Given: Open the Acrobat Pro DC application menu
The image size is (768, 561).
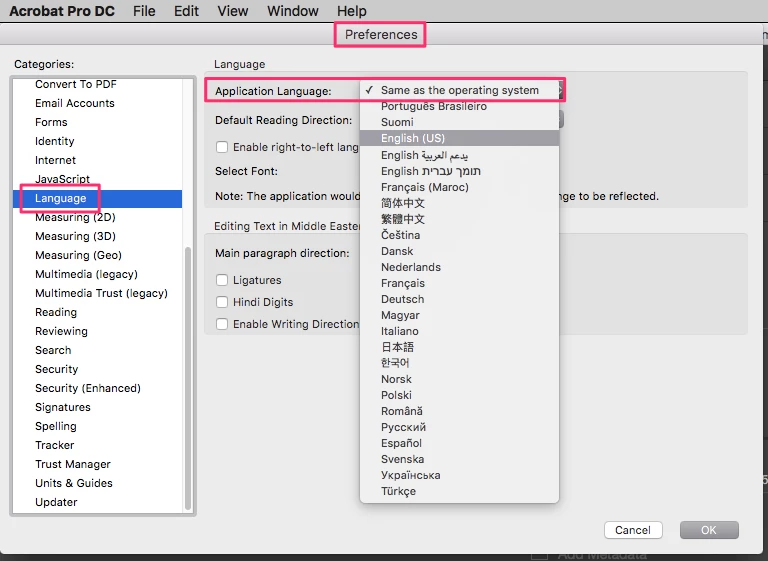Looking at the screenshot, I should (62, 11).
